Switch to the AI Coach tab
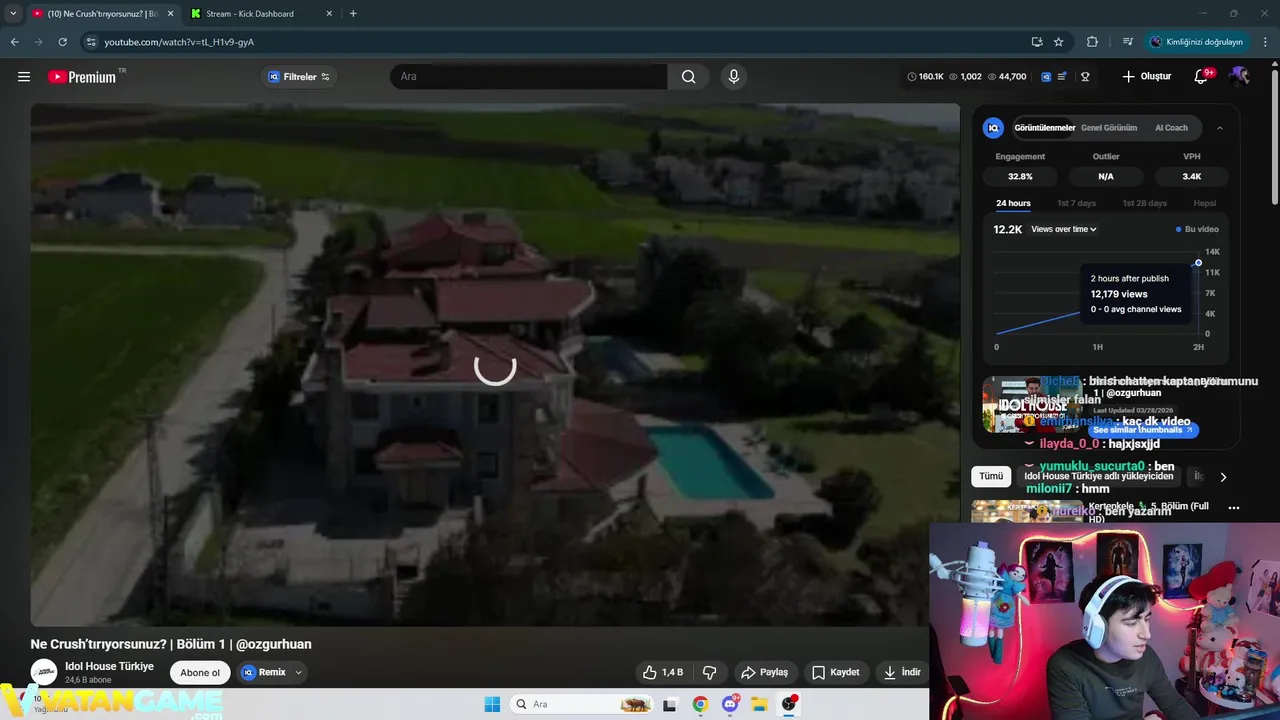 coord(1171,128)
